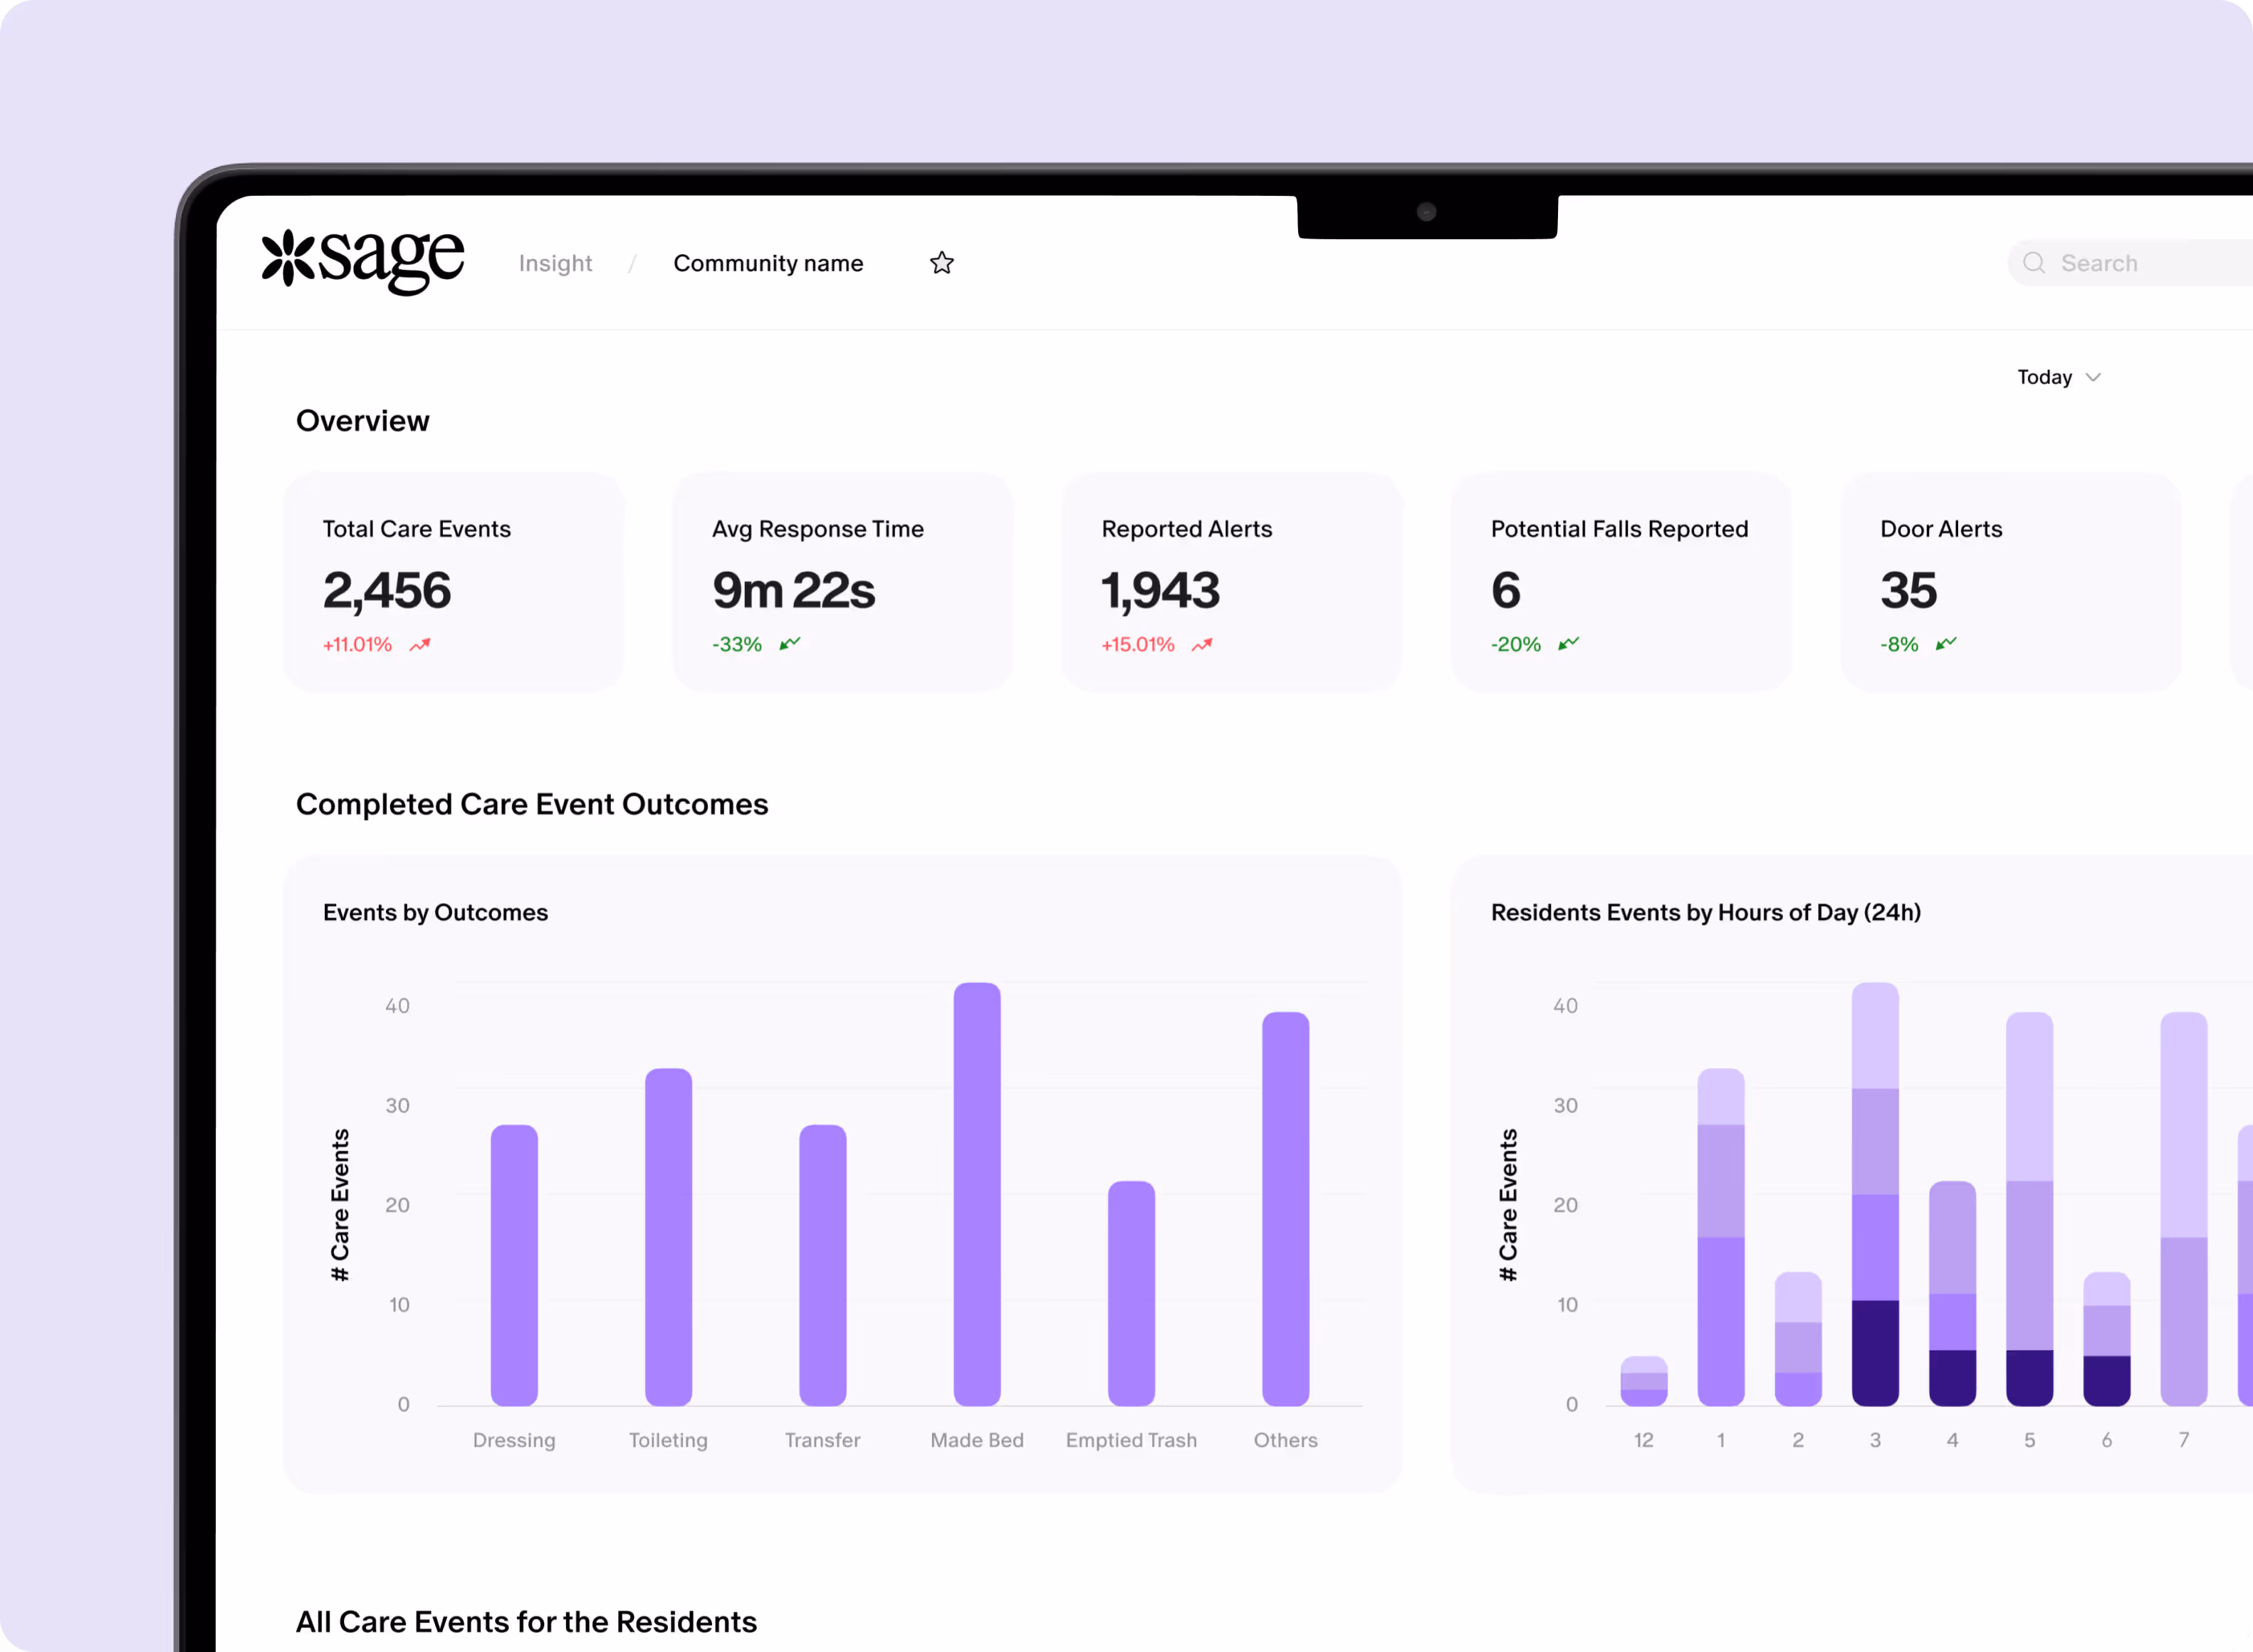Click the Others outcome bar
The width and height of the screenshot is (2253, 1652).
(1285, 1209)
